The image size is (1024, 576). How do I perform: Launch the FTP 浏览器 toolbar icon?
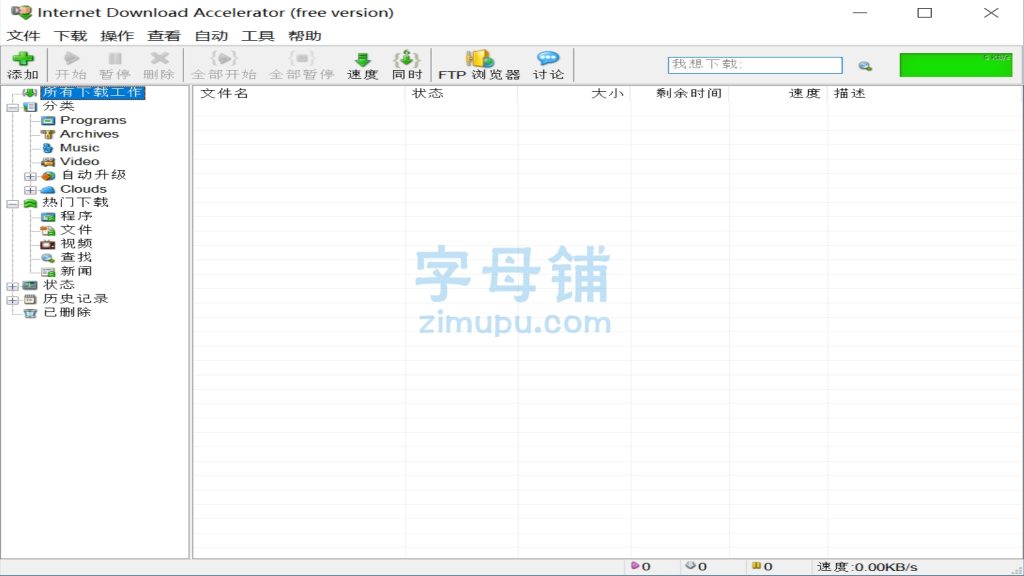tap(479, 59)
